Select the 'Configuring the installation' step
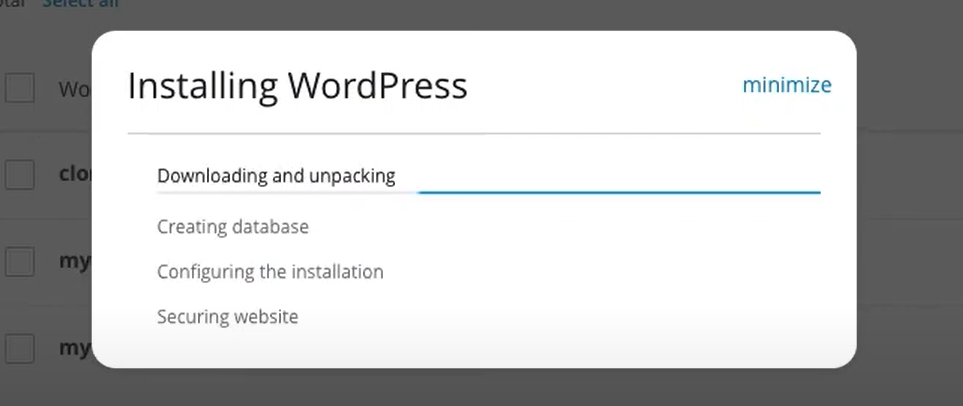Viewport: 963px width, 406px height. point(270,271)
